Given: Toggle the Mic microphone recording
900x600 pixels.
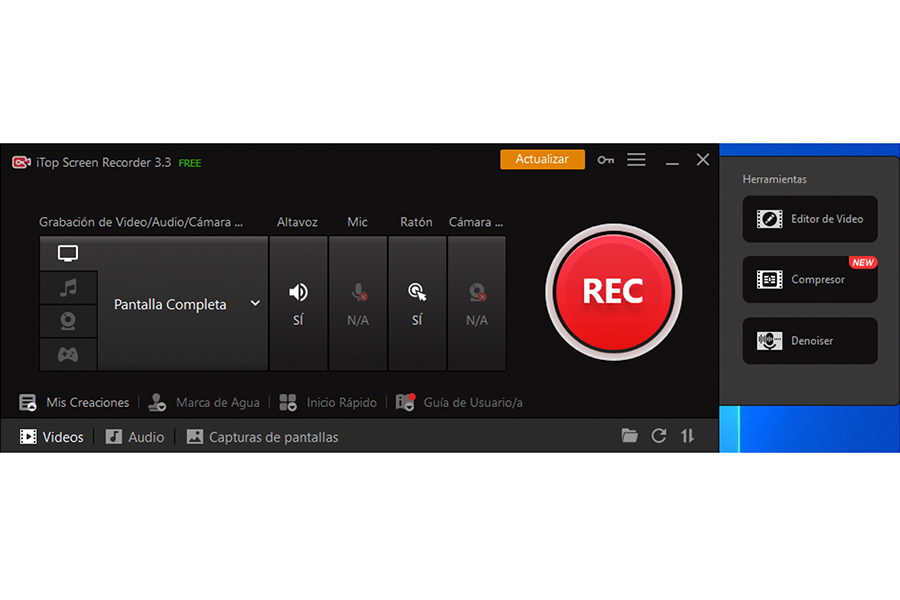Looking at the screenshot, I should pyautogui.click(x=358, y=303).
